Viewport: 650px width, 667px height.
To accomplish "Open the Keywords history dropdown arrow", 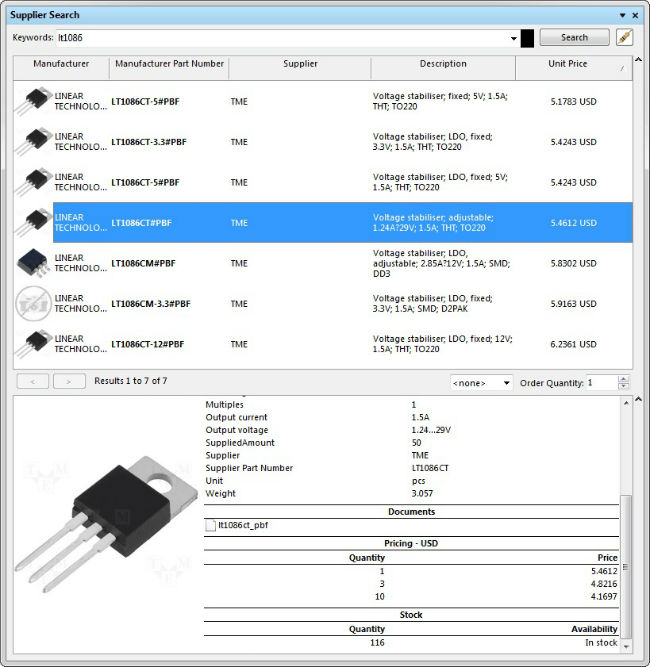I will 514,38.
